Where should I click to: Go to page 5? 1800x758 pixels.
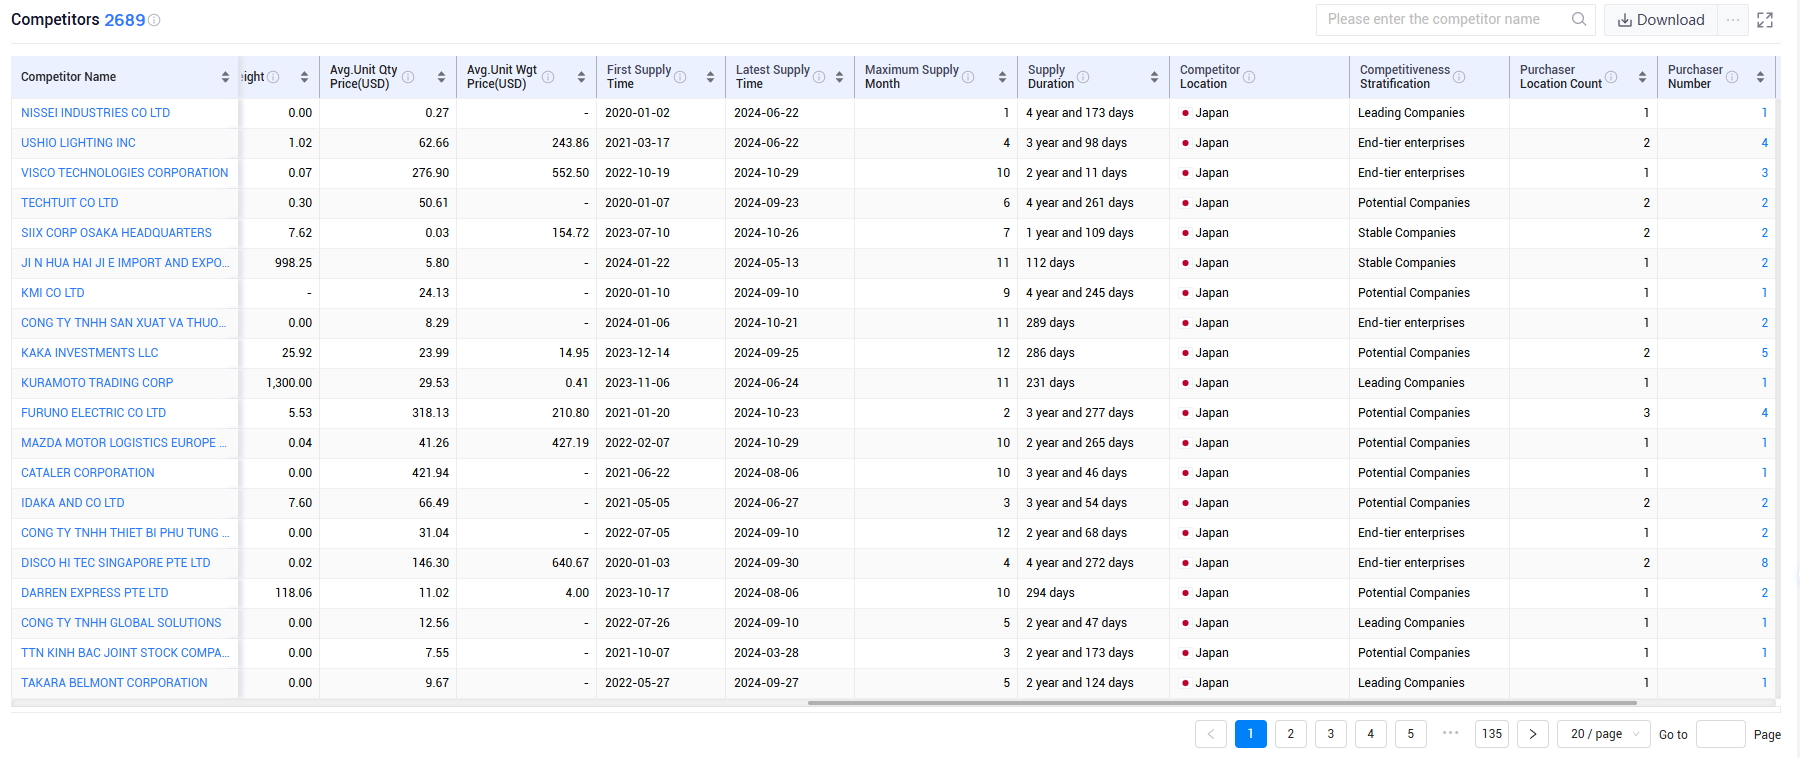point(1411,734)
